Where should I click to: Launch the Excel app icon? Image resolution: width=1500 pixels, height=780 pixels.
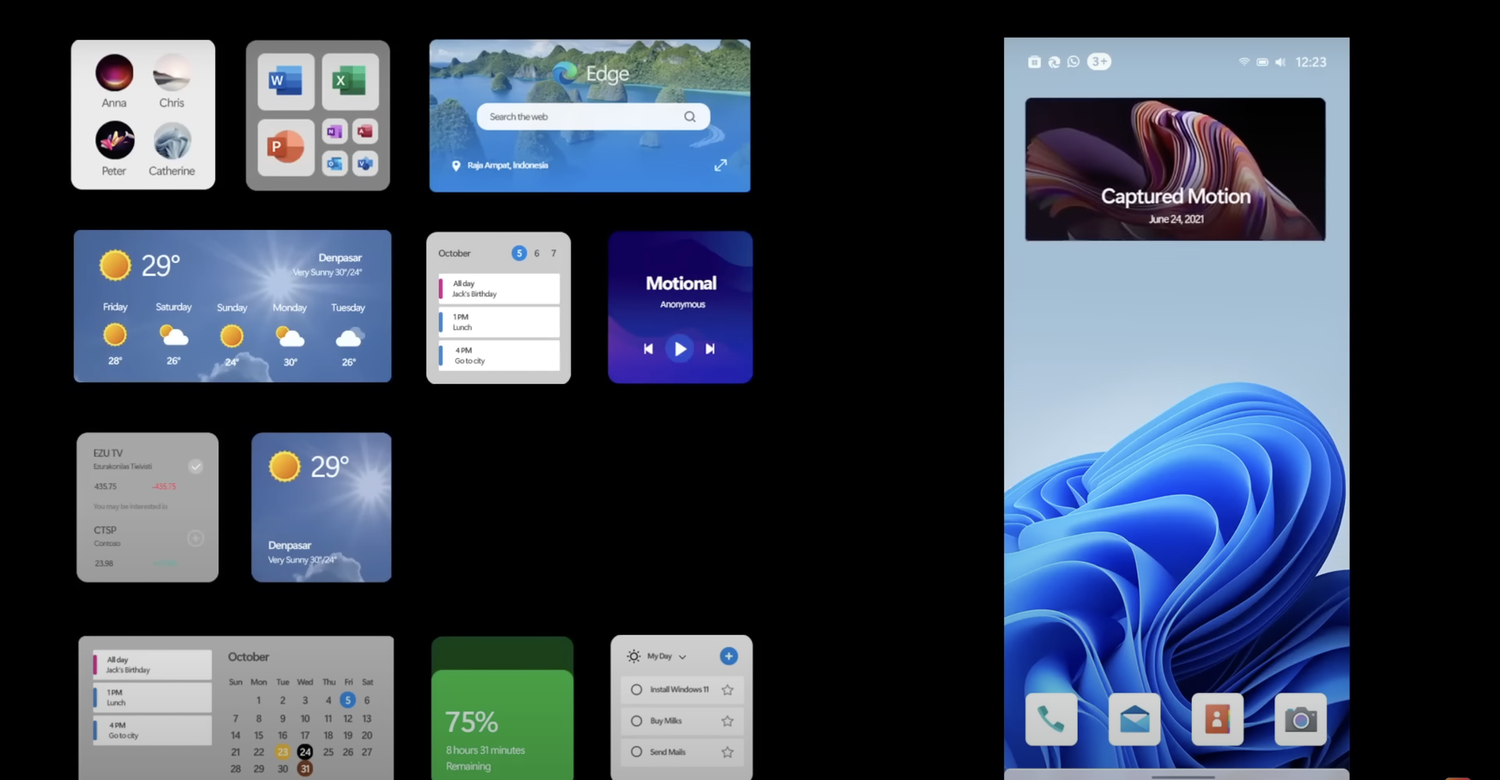pos(350,81)
